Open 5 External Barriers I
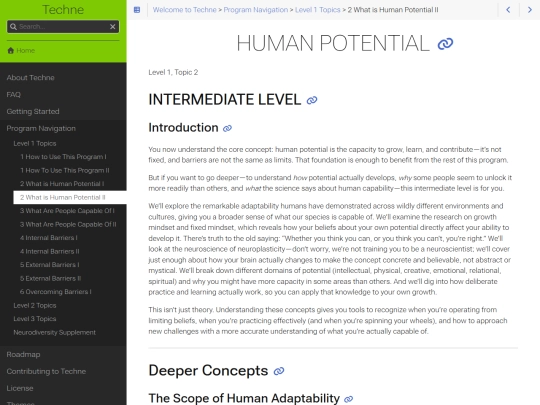 pyautogui.click(x=50, y=265)
